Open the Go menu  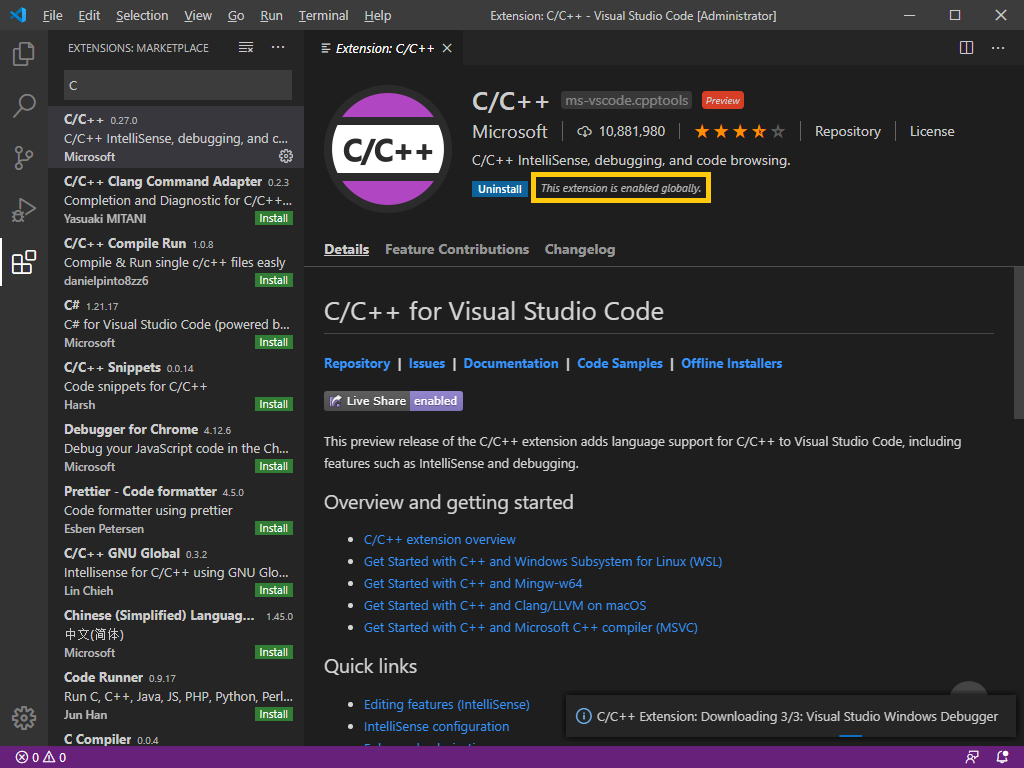pyautogui.click(x=236, y=15)
